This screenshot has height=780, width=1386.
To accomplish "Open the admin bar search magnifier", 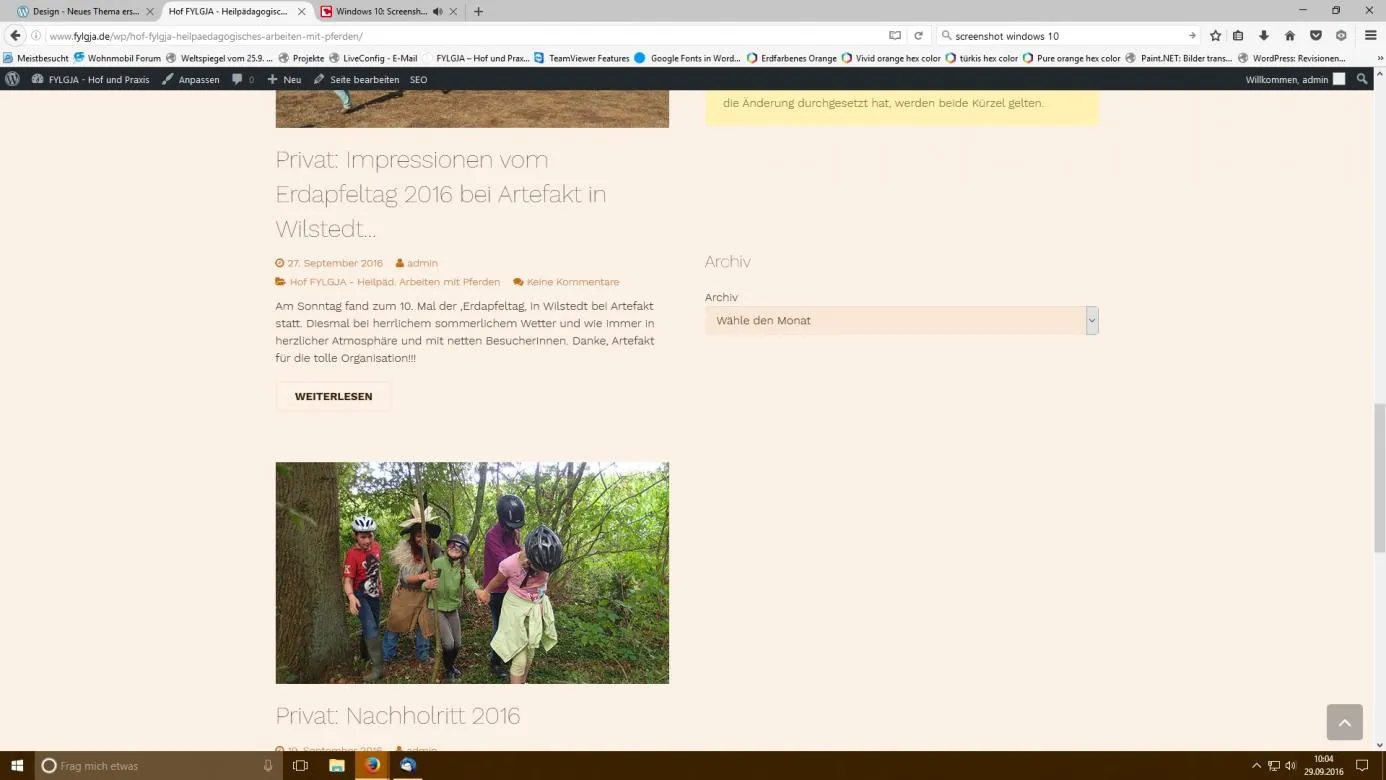I will pos(1362,79).
